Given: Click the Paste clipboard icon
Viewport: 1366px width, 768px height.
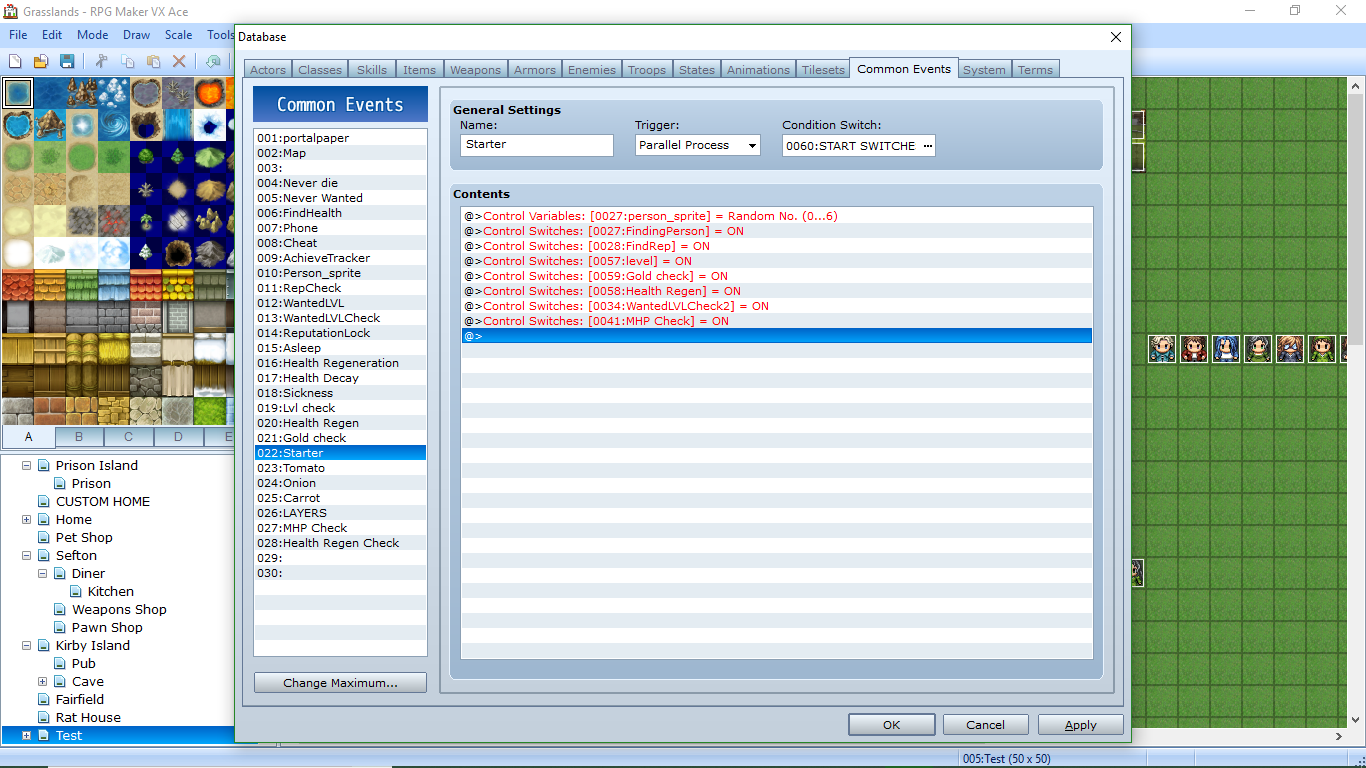Looking at the screenshot, I should pos(154,61).
